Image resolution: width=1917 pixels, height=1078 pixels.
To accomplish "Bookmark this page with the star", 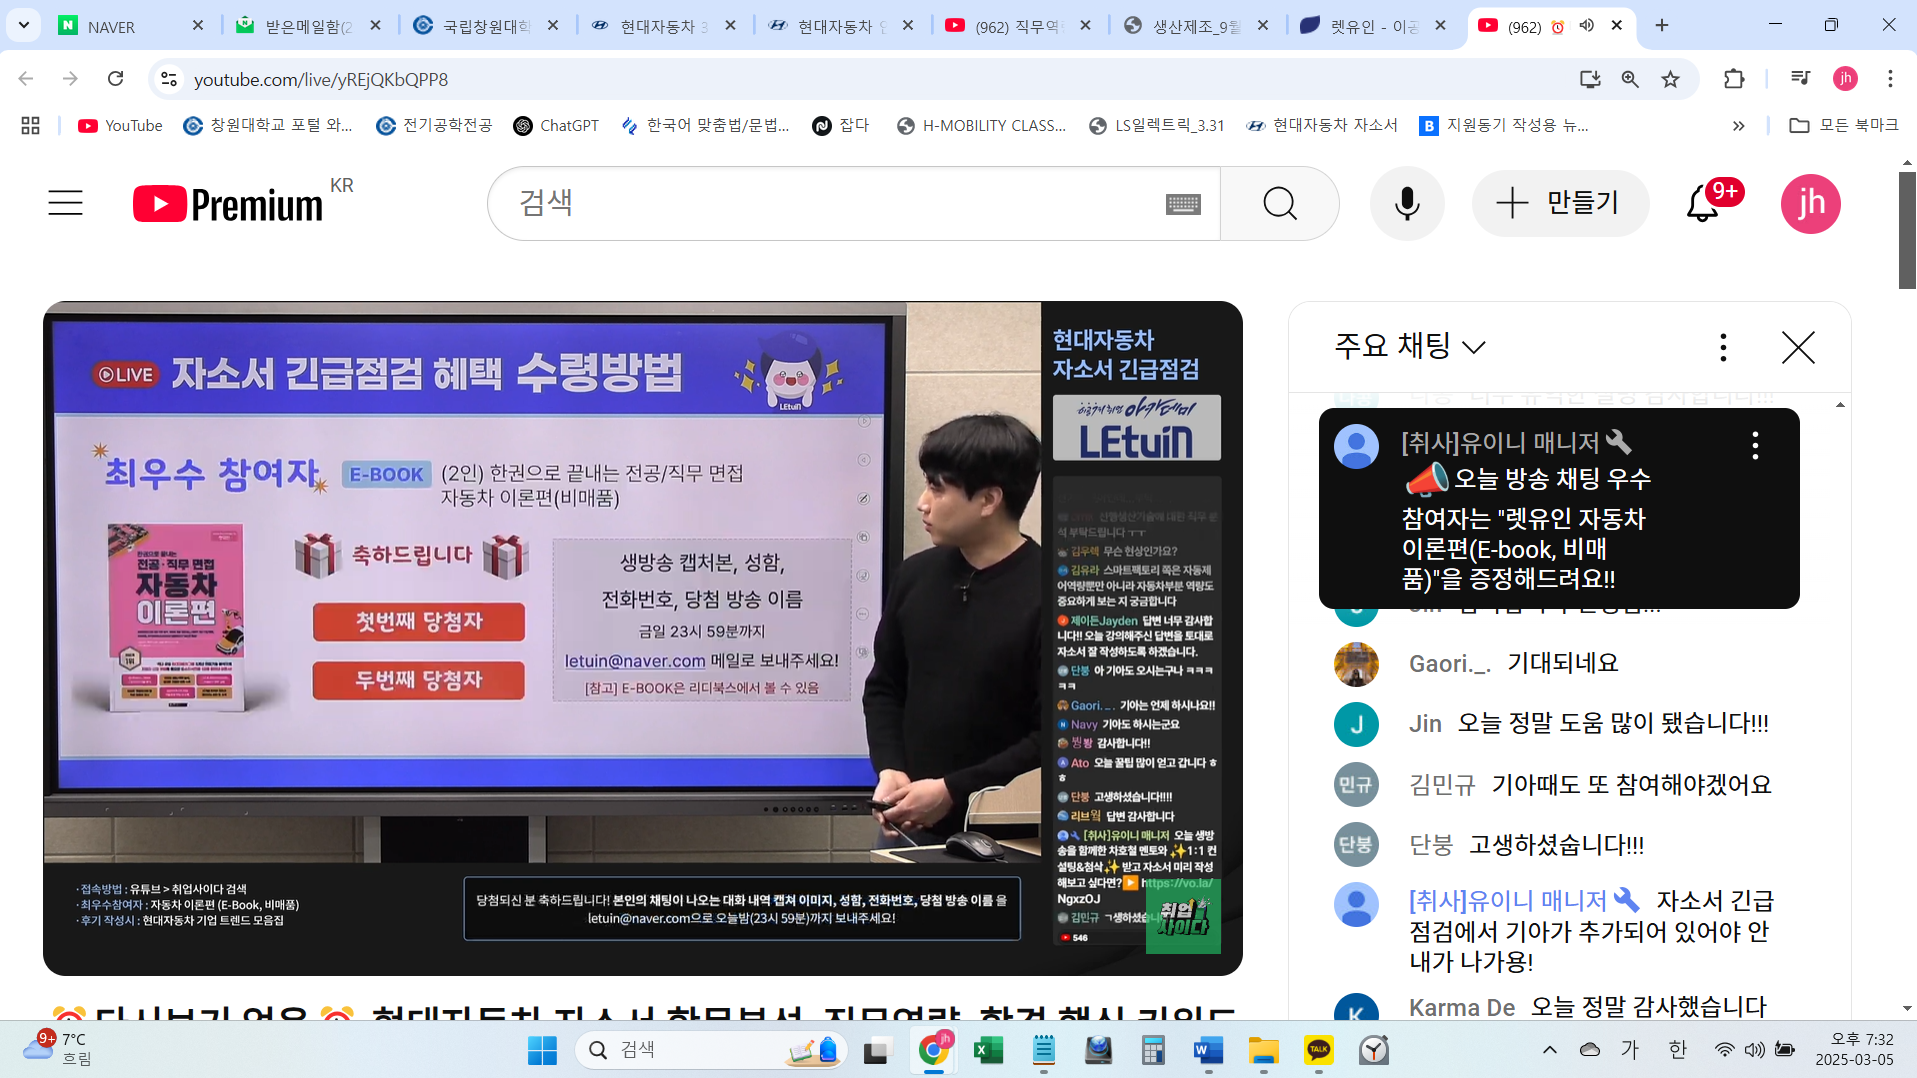I will (1671, 79).
